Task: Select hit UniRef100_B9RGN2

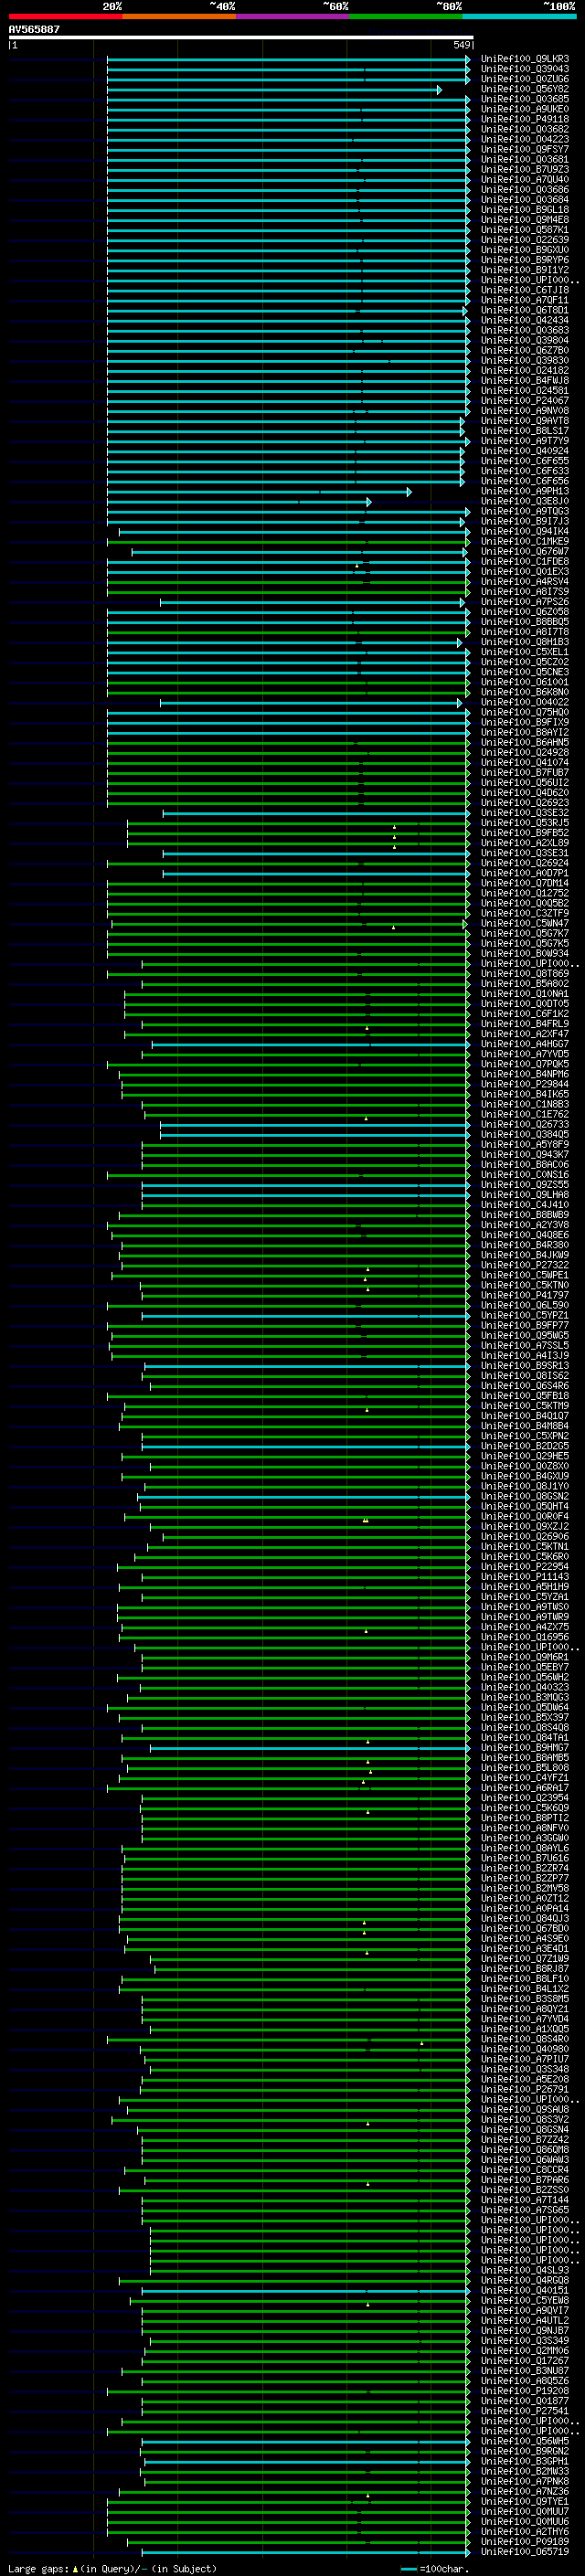Action: pyautogui.click(x=525, y=2452)
